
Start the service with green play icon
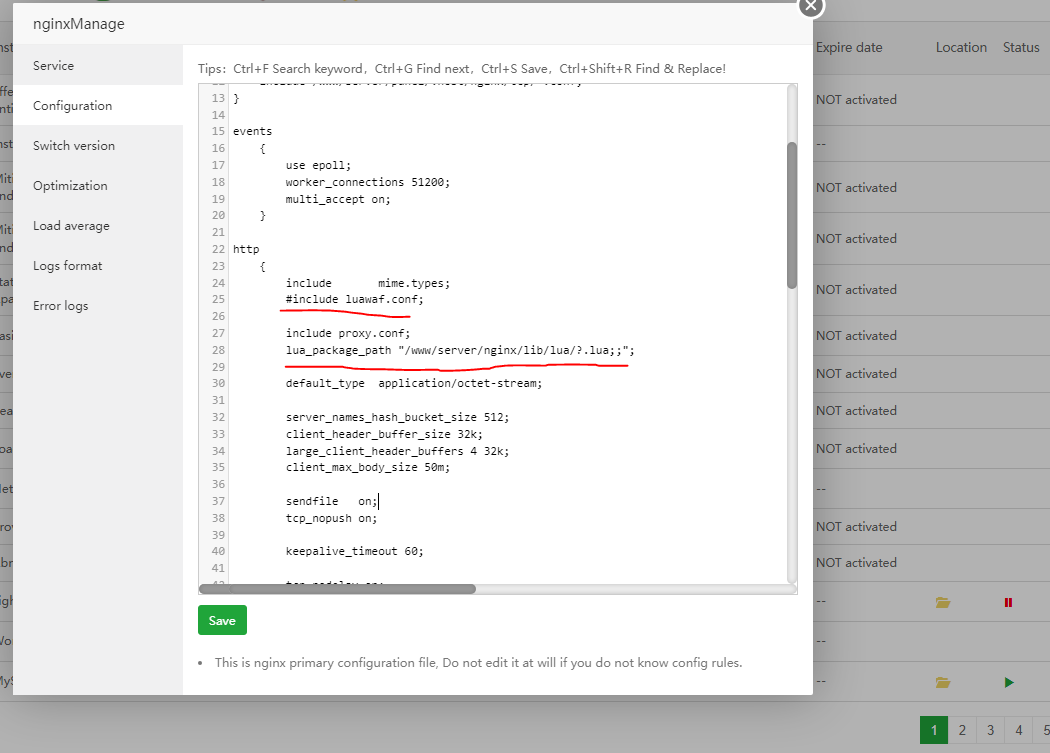(1009, 683)
